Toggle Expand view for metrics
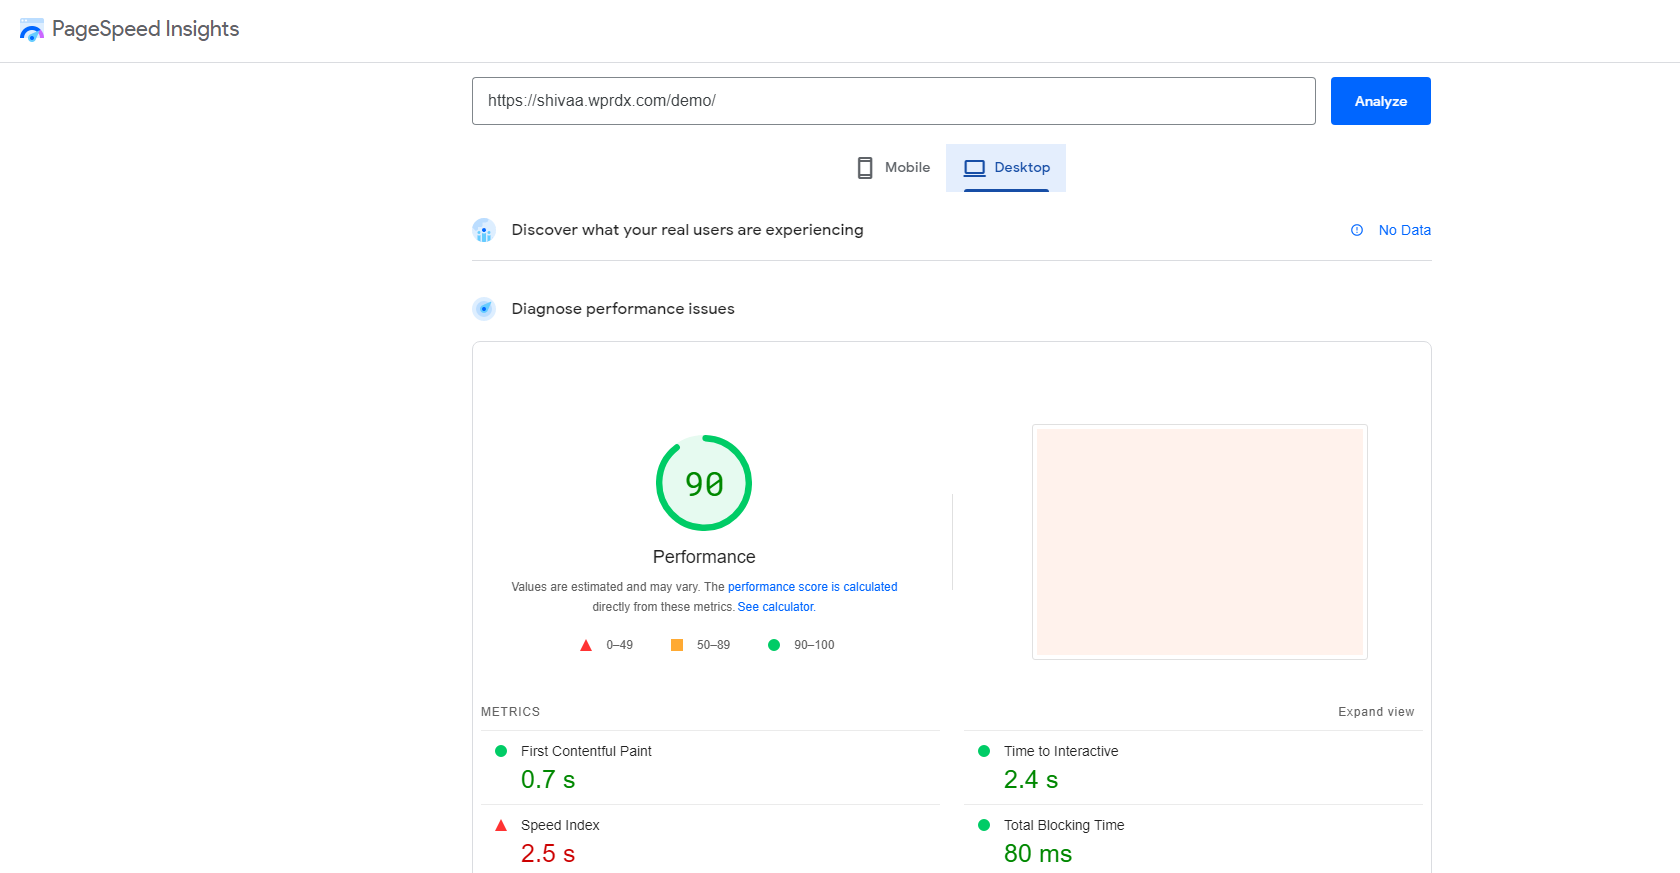 click(1376, 712)
